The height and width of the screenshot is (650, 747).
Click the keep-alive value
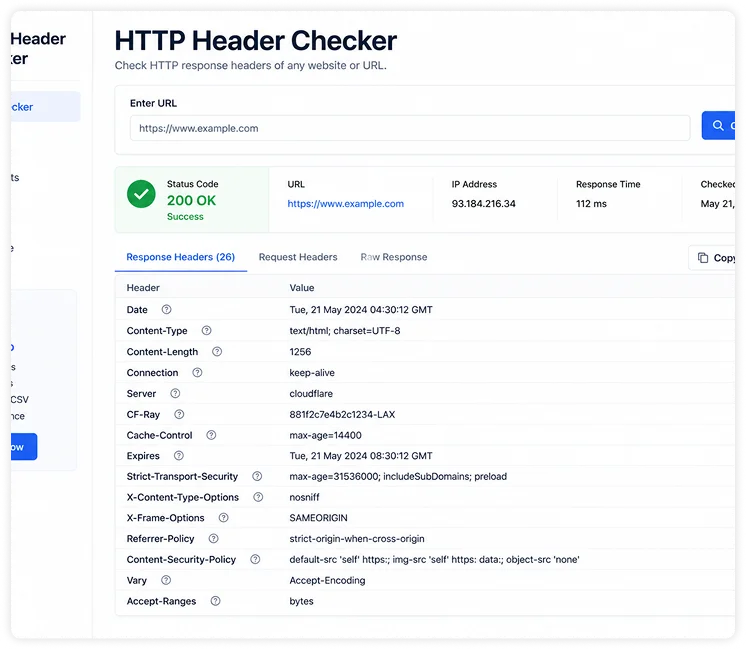pos(312,373)
